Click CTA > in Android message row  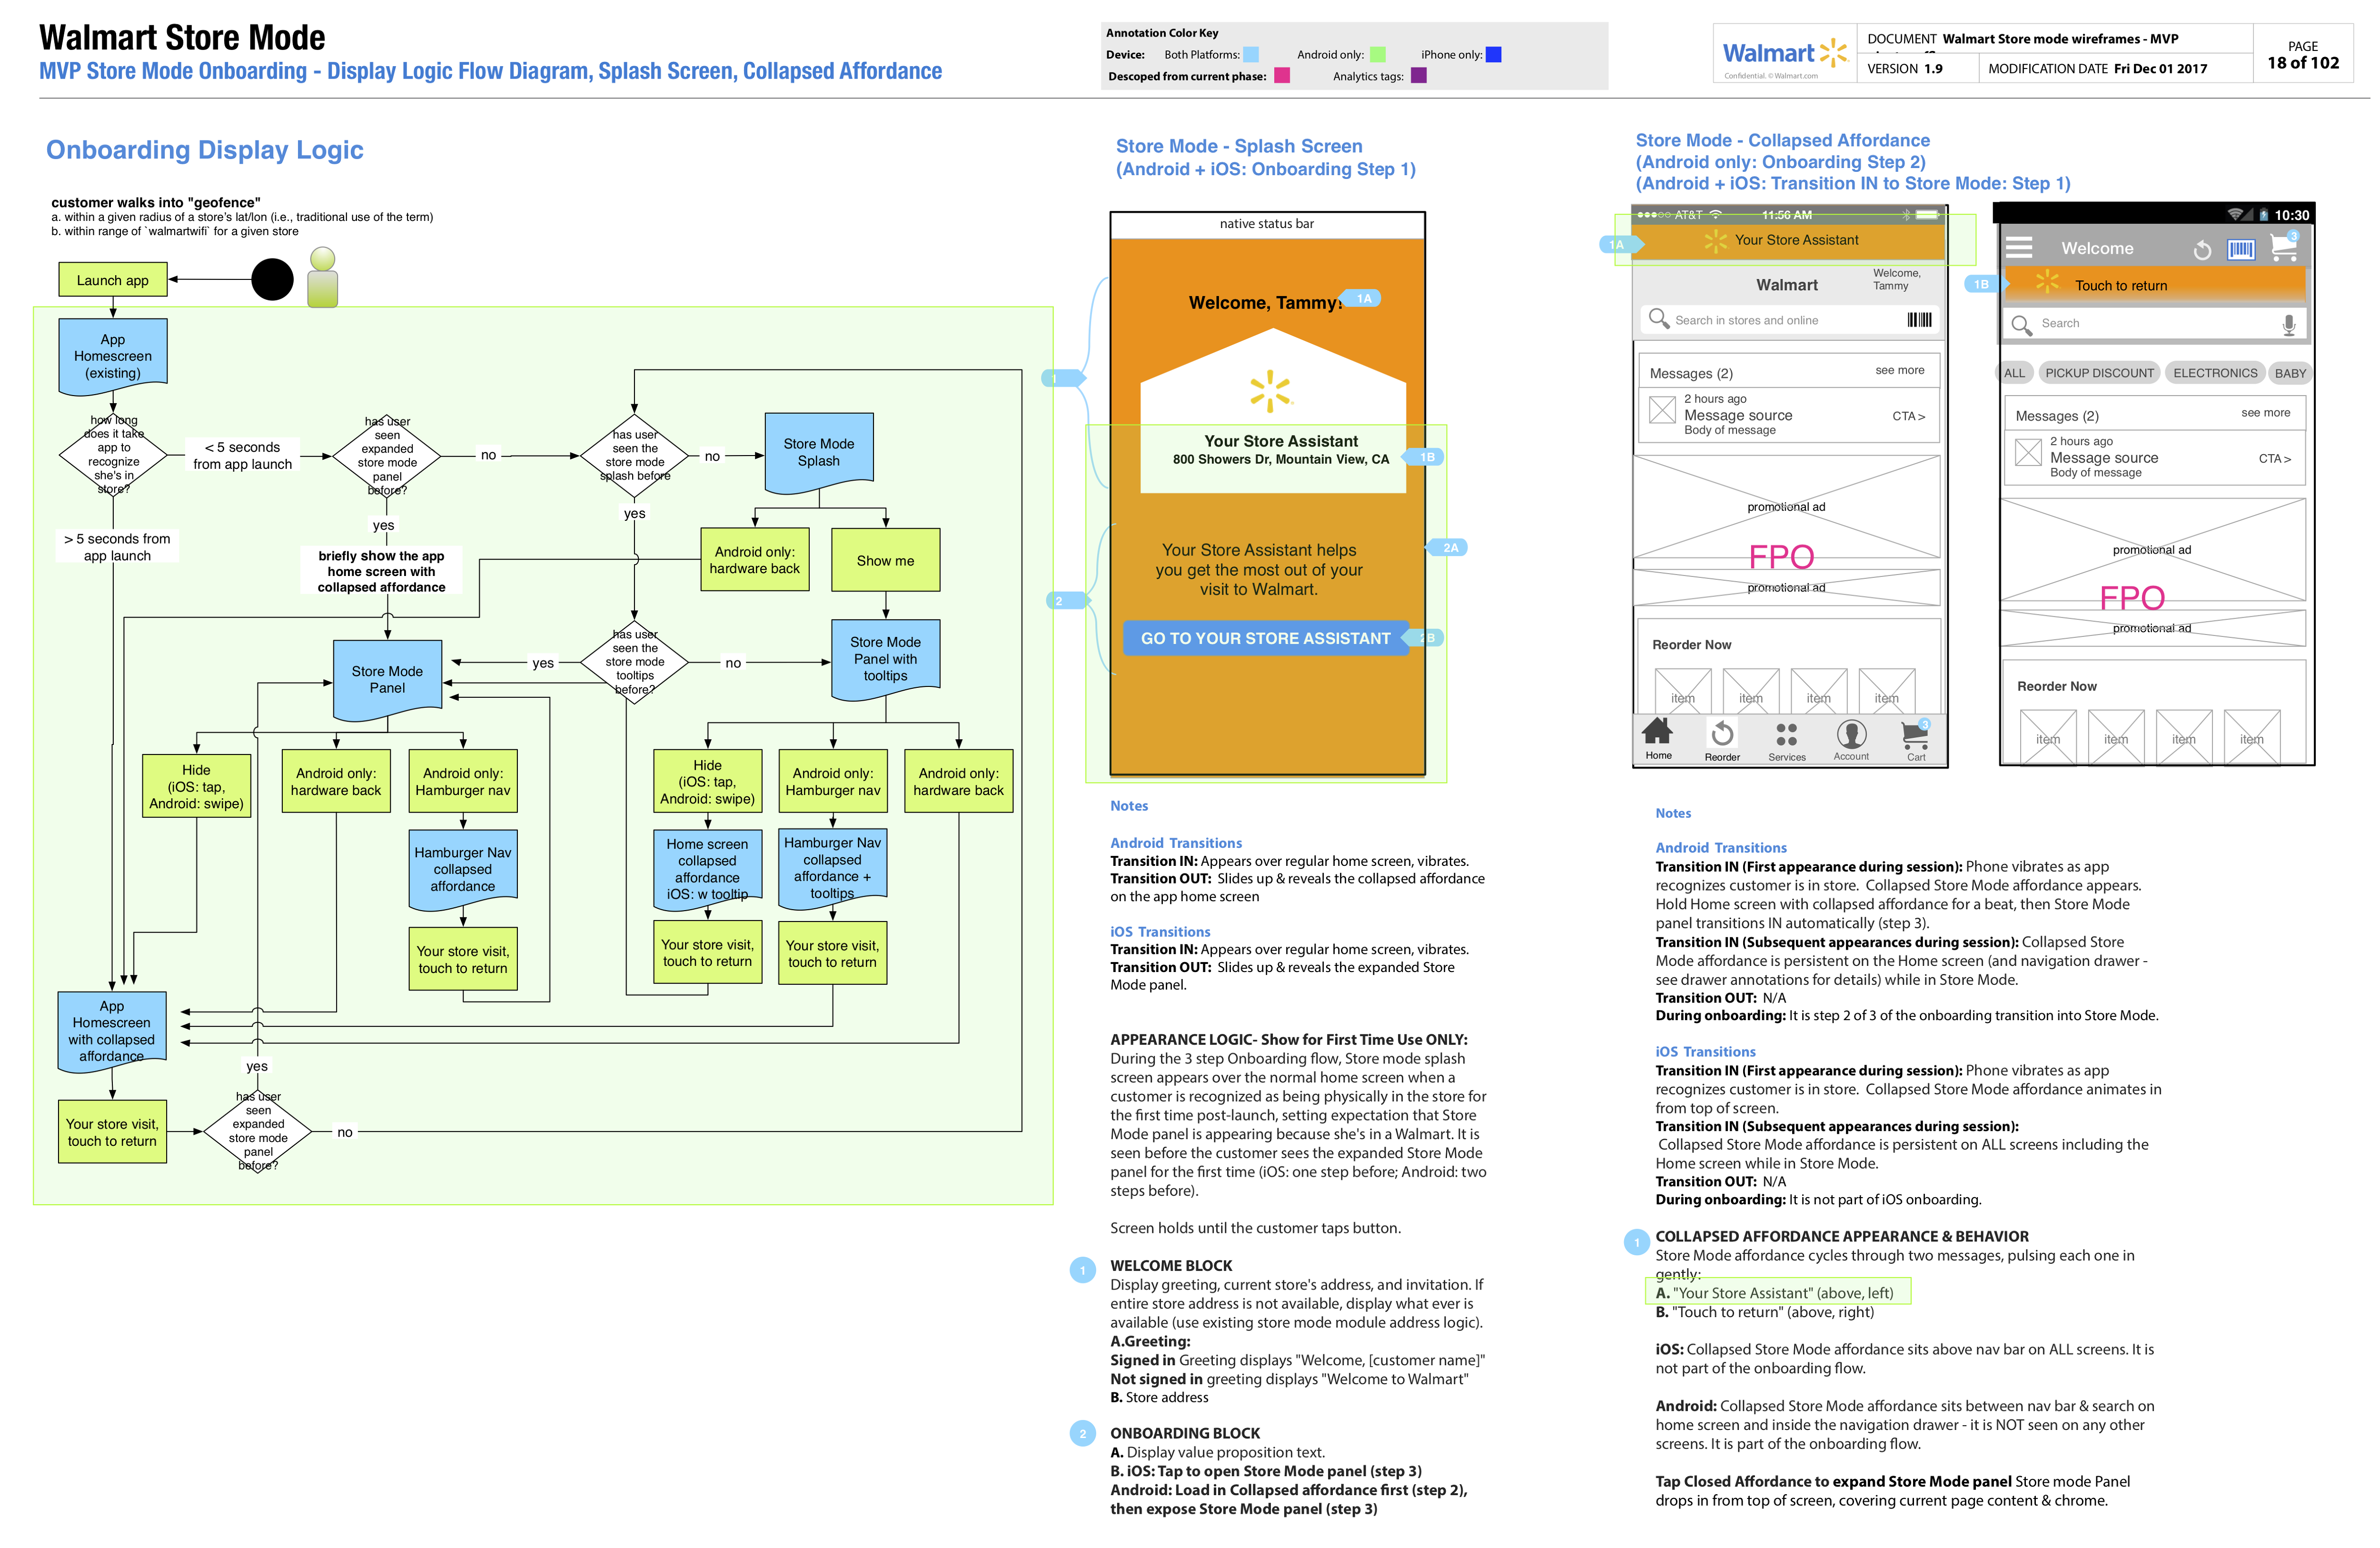(2274, 458)
